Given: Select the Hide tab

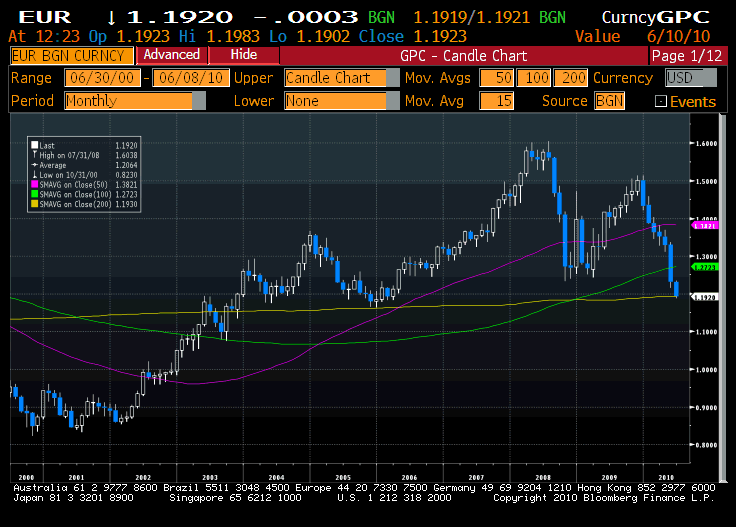Looking at the screenshot, I should click(242, 55).
